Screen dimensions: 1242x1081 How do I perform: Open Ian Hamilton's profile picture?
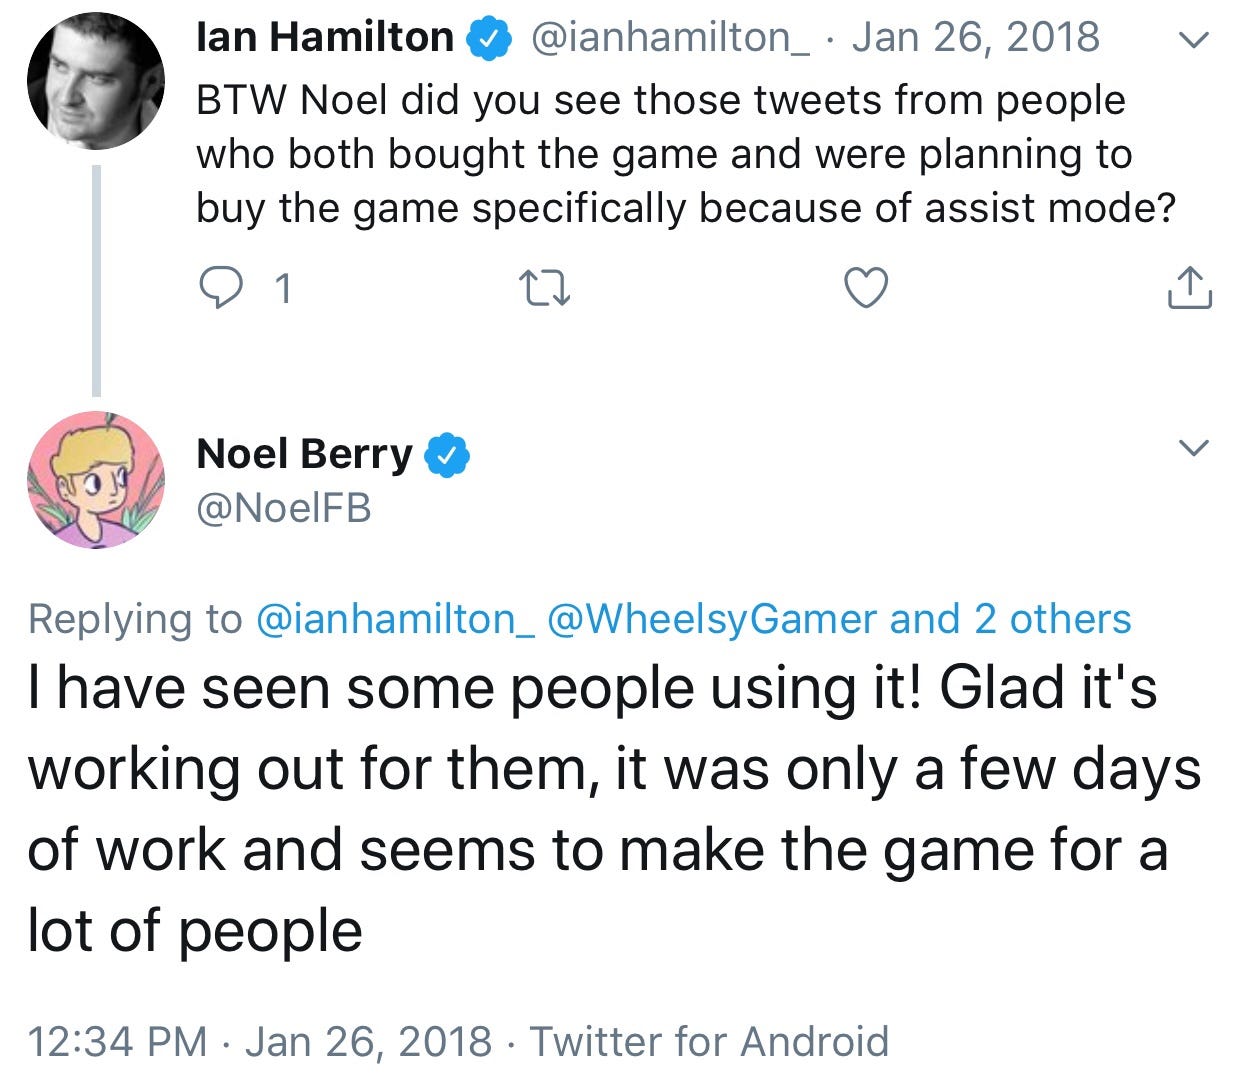coord(96,82)
